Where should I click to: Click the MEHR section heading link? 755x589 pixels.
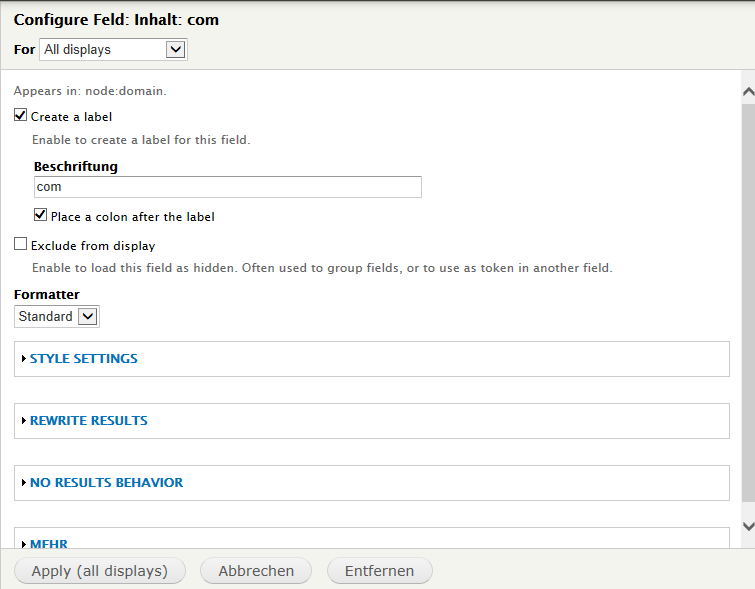click(x=49, y=544)
